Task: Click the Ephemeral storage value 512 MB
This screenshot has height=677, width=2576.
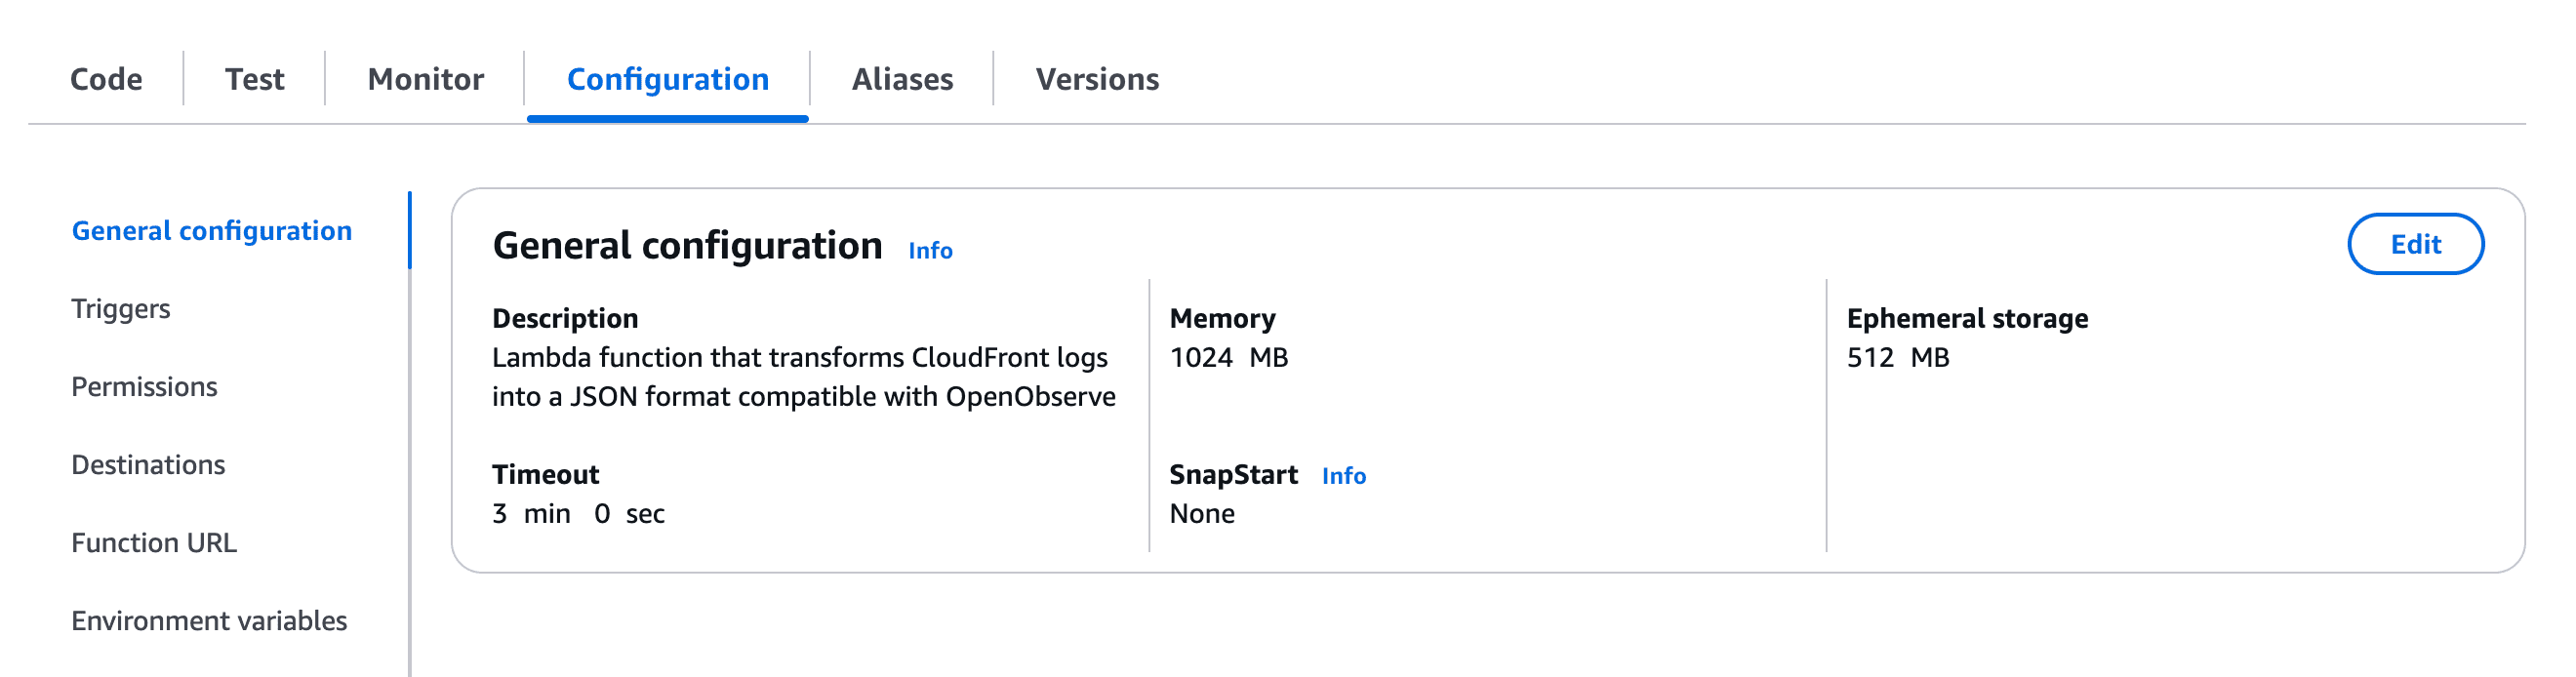Action: (x=1901, y=357)
